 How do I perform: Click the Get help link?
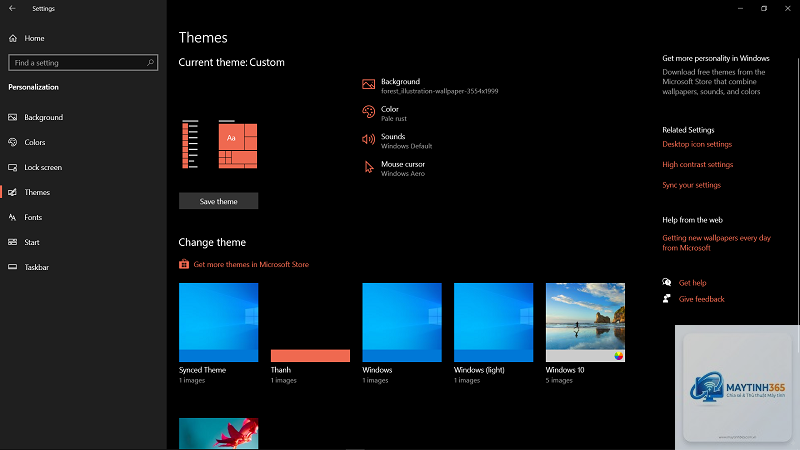(692, 283)
